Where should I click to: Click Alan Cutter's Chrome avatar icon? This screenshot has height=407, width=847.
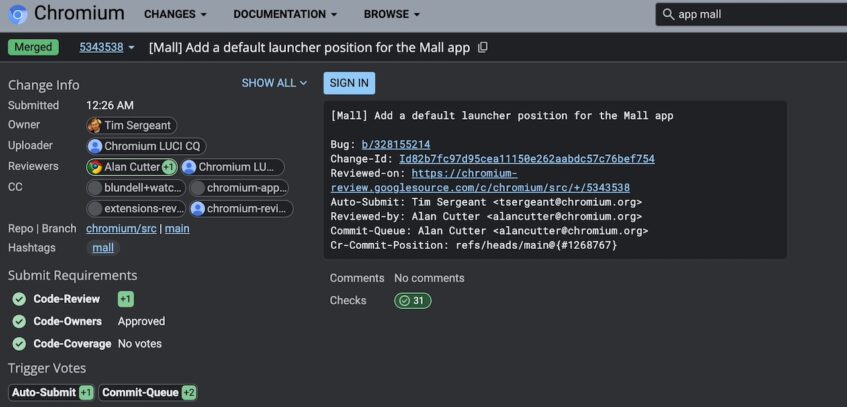pos(95,167)
